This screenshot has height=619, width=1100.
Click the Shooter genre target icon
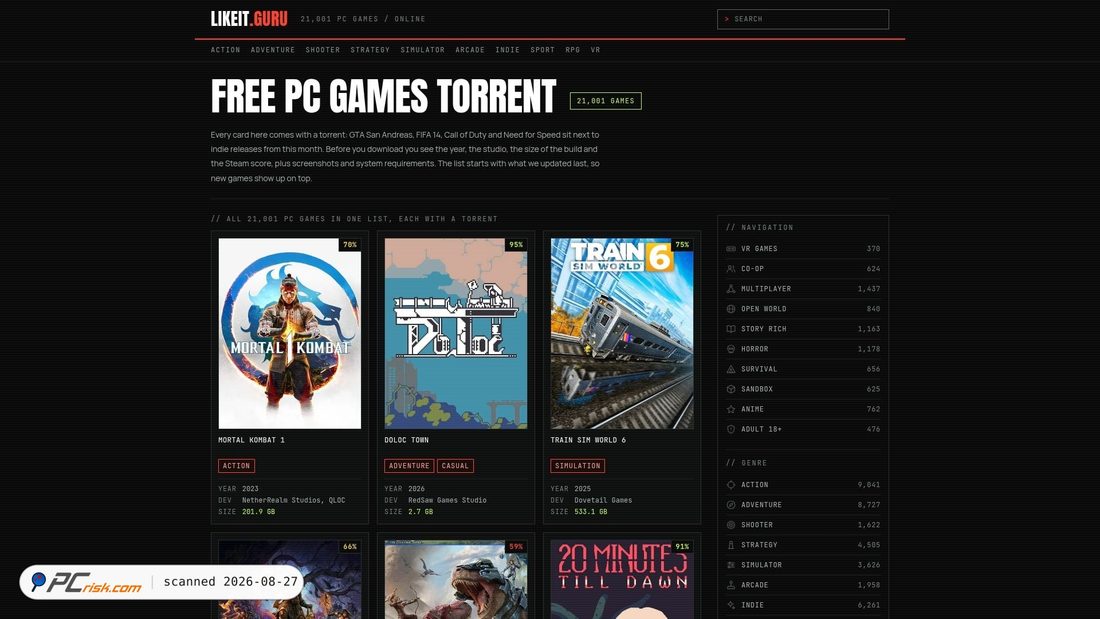[x=730, y=524]
